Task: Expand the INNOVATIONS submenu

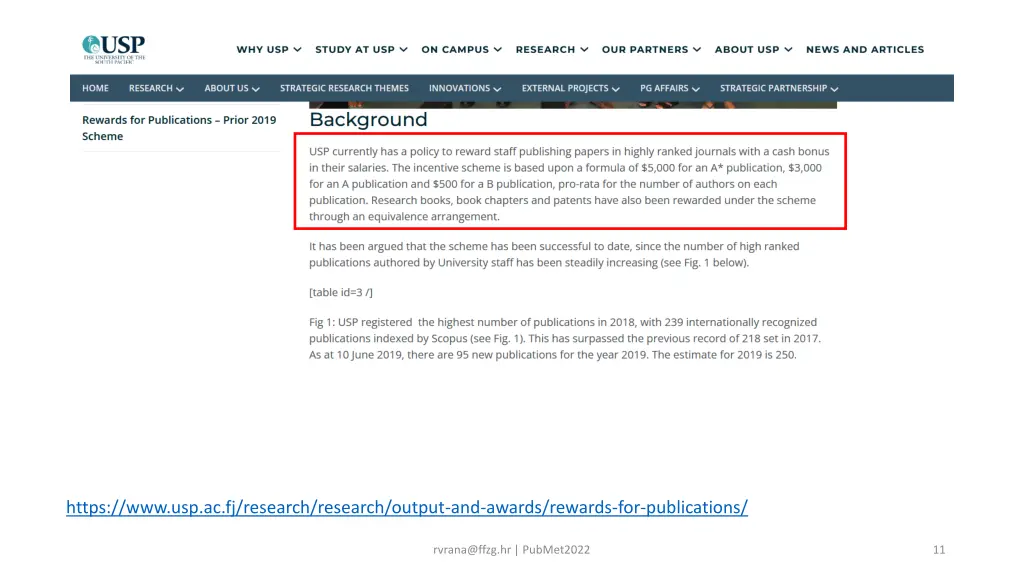Action: [465, 88]
